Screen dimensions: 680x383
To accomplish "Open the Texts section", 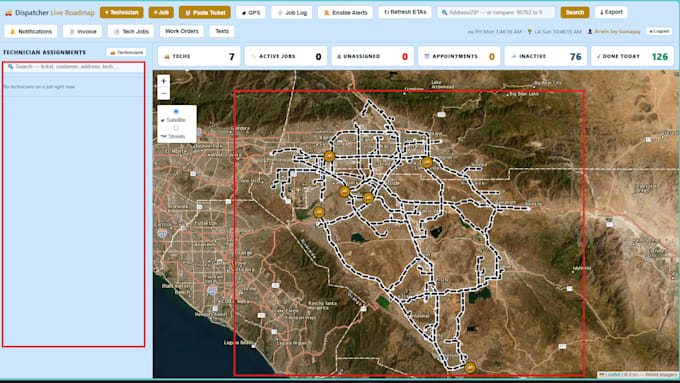I will (x=222, y=31).
